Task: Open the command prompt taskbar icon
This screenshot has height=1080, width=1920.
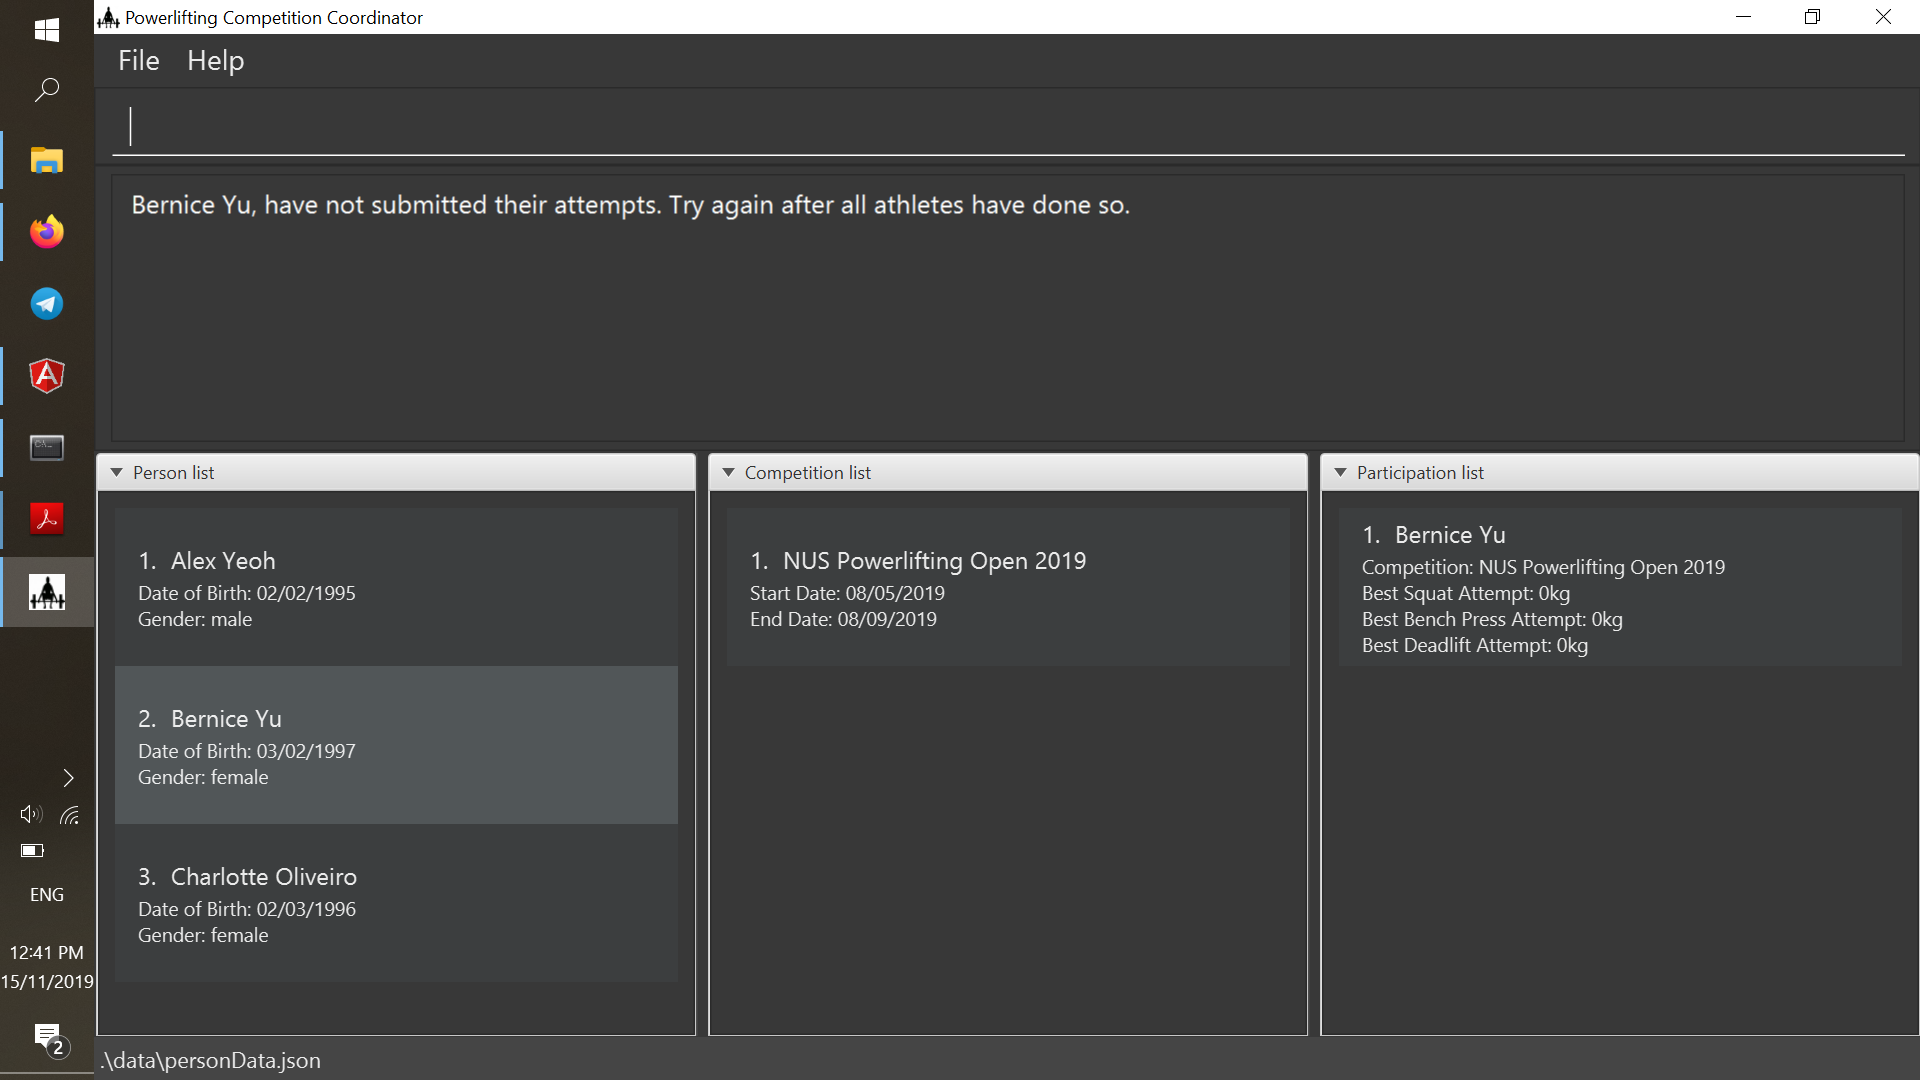Action: pyautogui.click(x=46, y=447)
